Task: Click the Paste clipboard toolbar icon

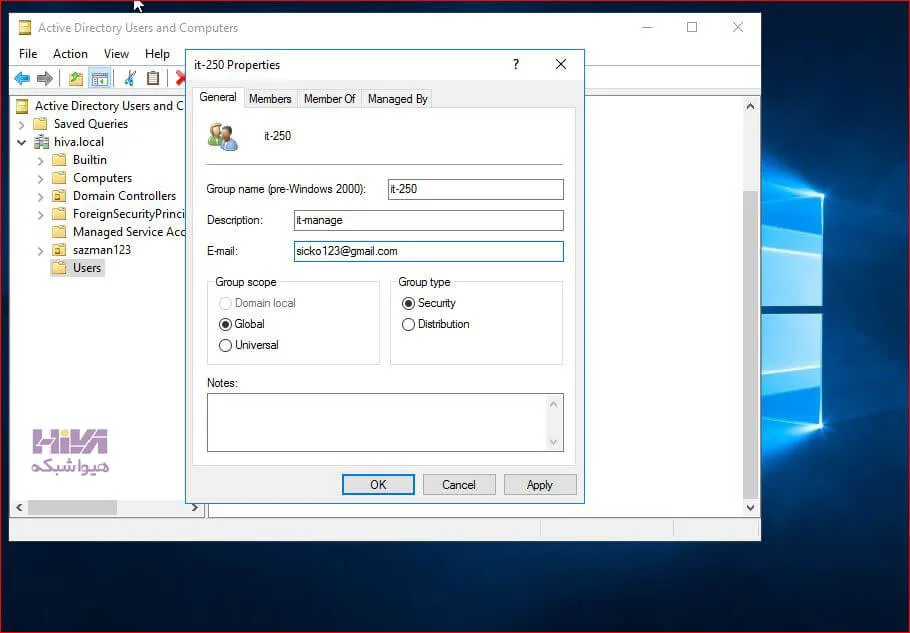Action: click(x=153, y=78)
